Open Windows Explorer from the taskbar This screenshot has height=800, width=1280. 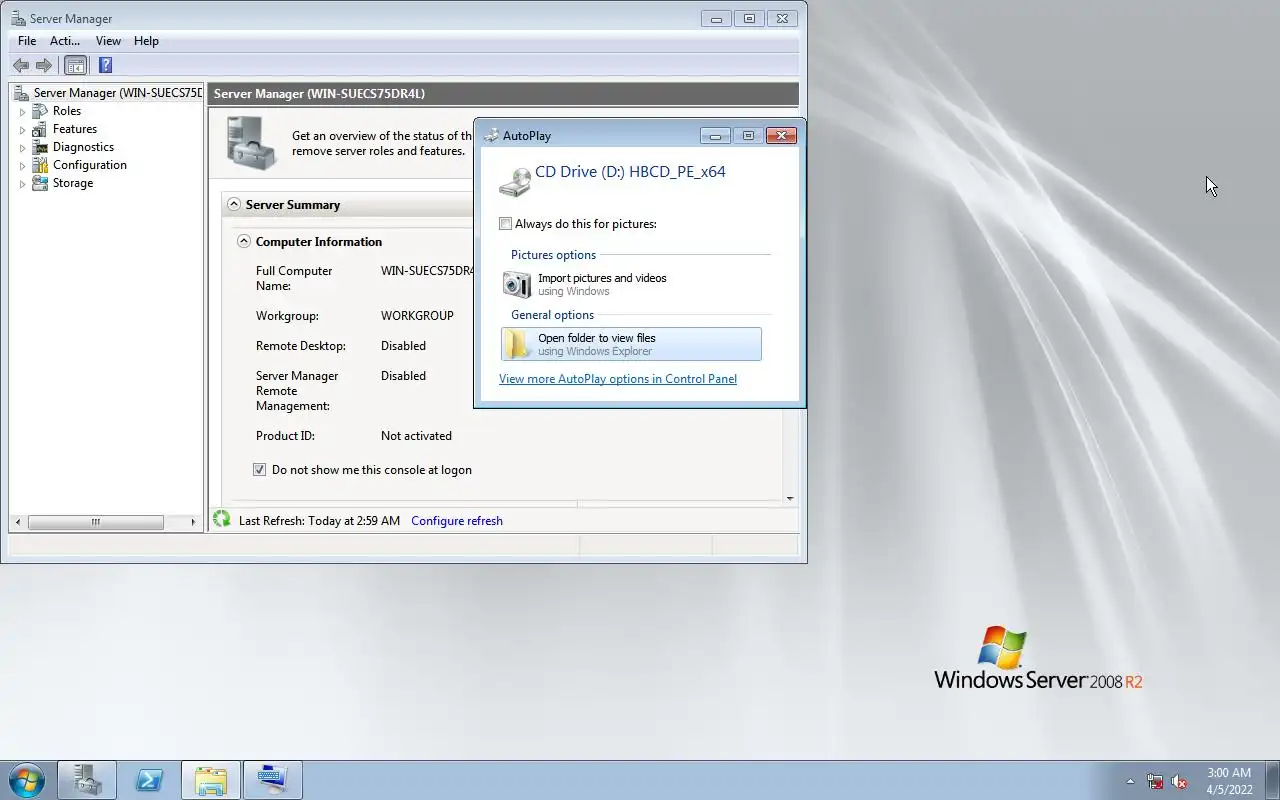(x=211, y=780)
